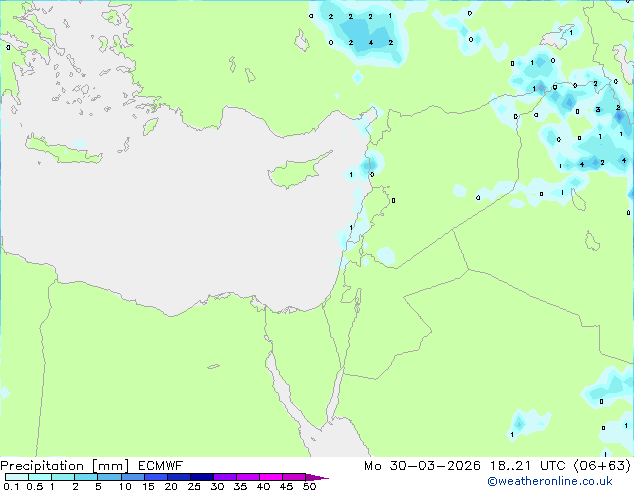Pick the 35–40 mm violet legend box
Image resolution: width=634 pixels, height=490 pixels.
pyautogui.click(x=247, y=477)
